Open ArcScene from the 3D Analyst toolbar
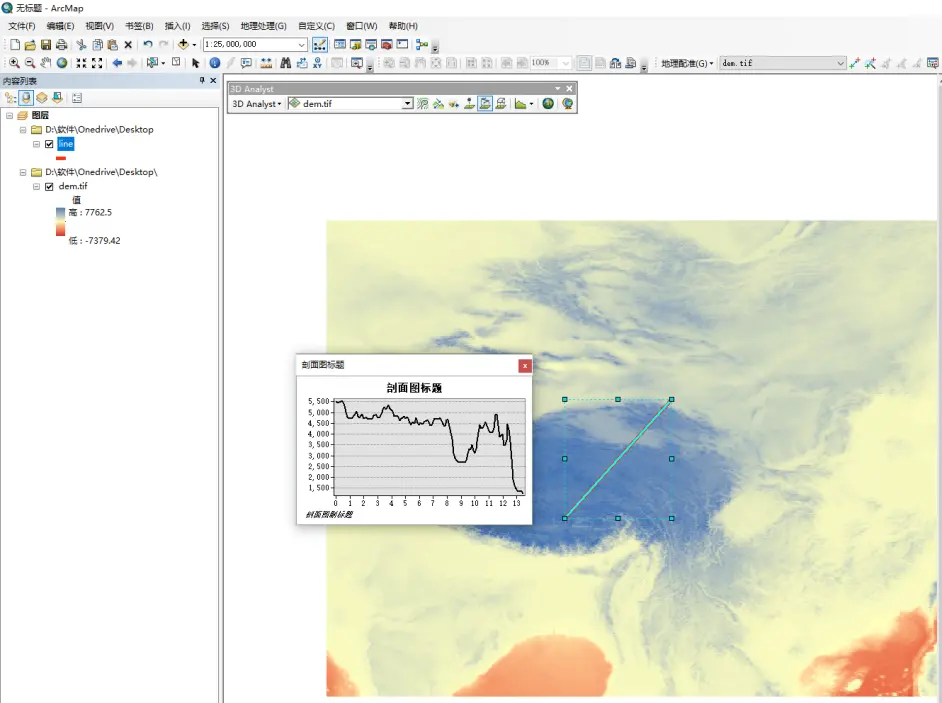This screenshot has width=942, height=703. pos(546,104)
